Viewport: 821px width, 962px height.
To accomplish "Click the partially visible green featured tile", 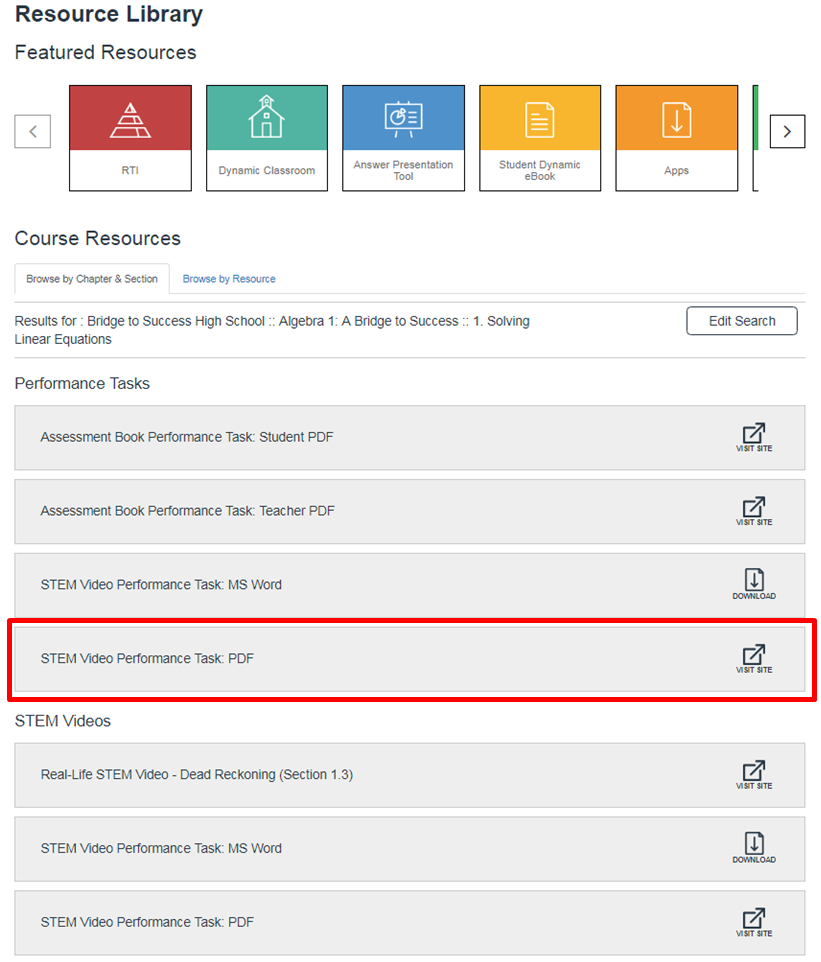I will point(755,137).
